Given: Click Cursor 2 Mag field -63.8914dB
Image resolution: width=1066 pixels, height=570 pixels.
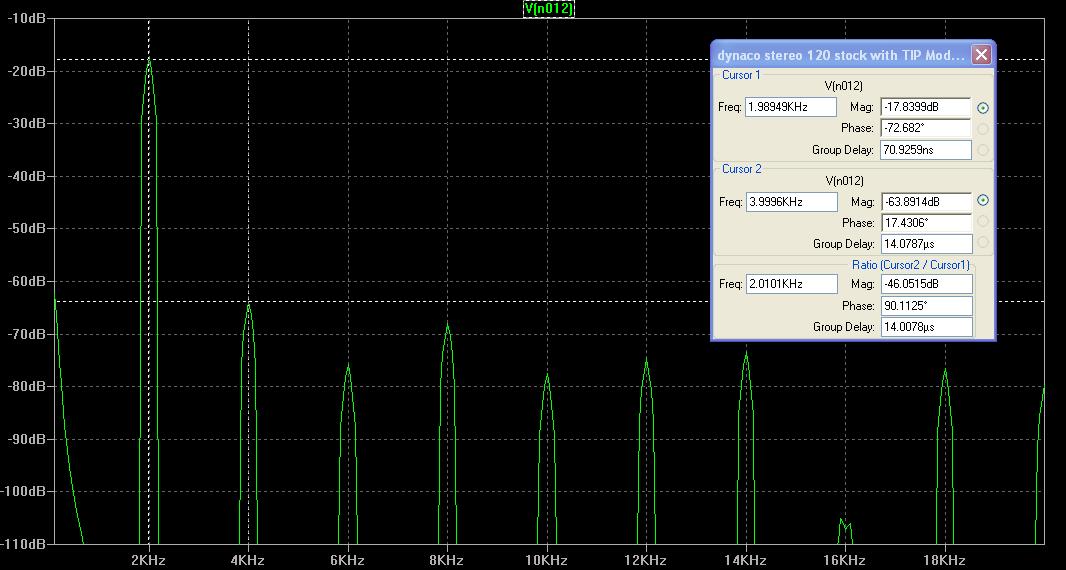Looking at the screenshot, I should pos(927,202).
